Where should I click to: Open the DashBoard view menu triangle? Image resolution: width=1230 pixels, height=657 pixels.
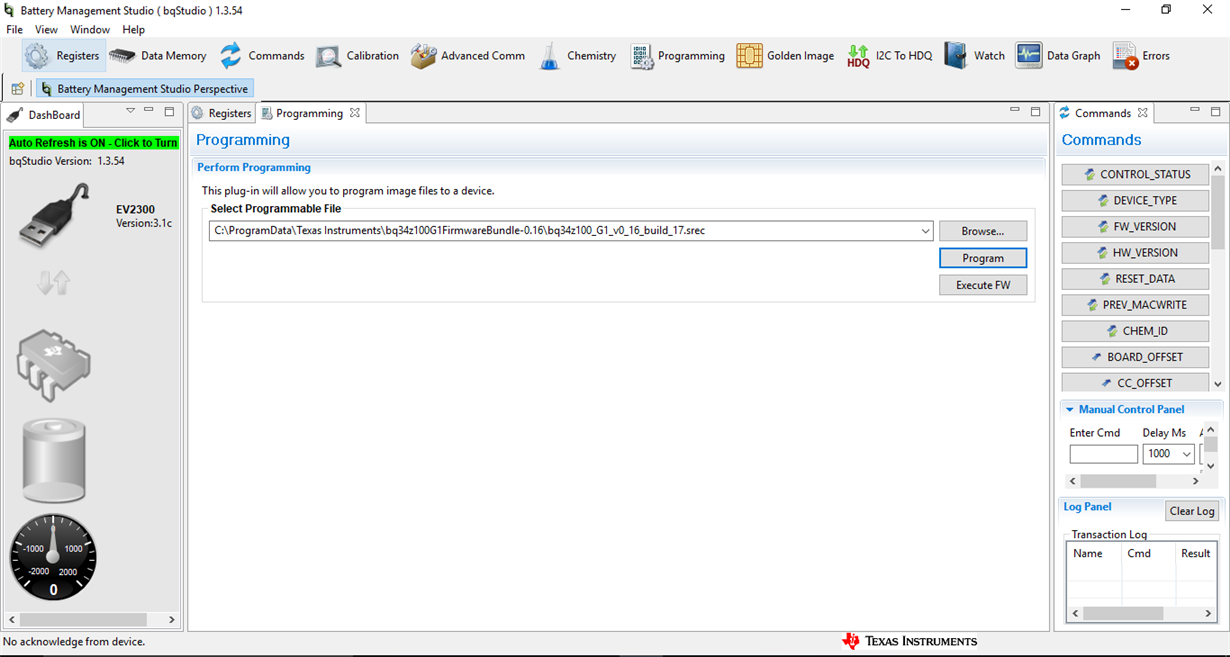click(130, 111)
